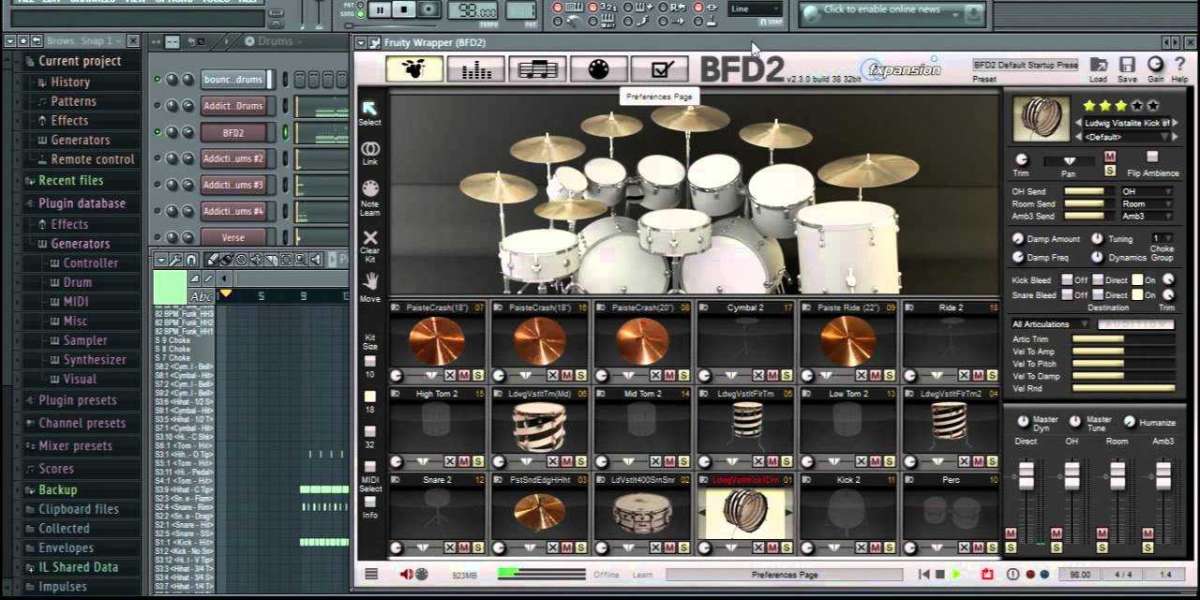This screenshot has width=1200, height=600.
Task: Open the All Articulations dropdown
Action: [1051, 324]
